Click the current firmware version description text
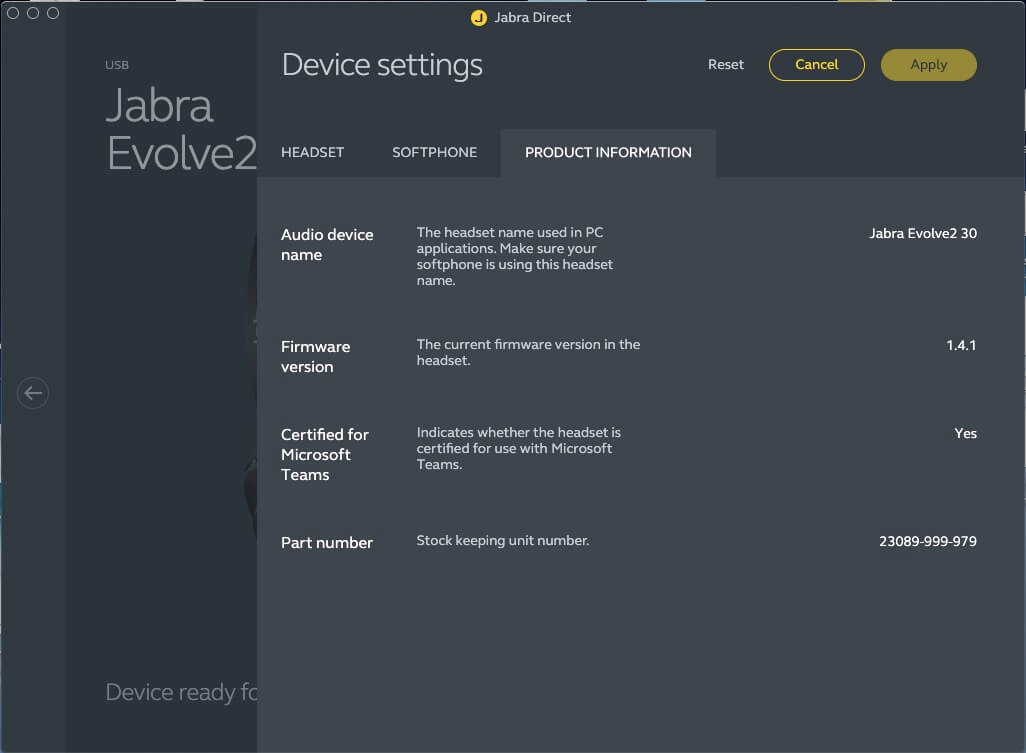This screenshot has width=1026, height=753. click(x=528, y=352)
